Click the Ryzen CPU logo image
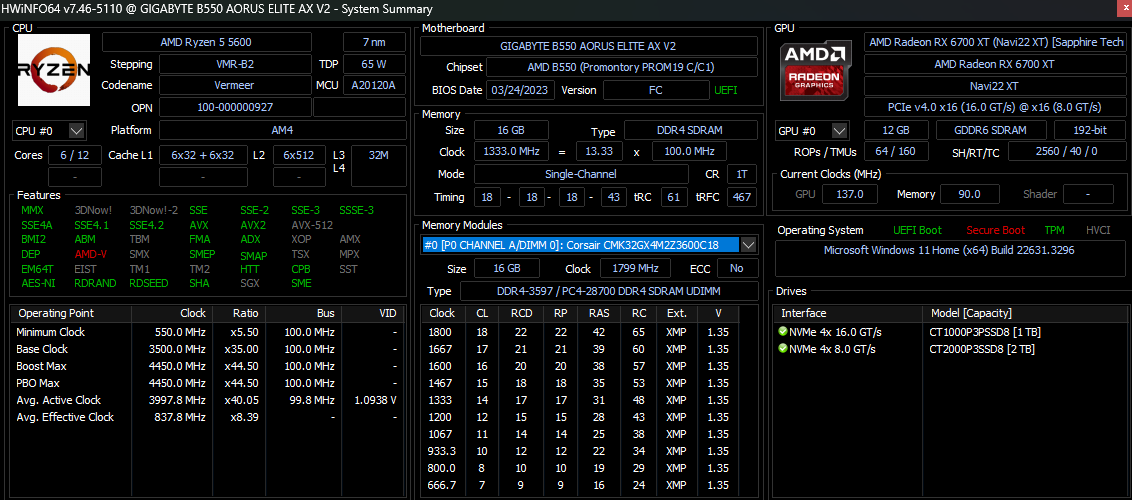Image resolution: width=1132 pixels, height=500 pixels. (54, 69)
